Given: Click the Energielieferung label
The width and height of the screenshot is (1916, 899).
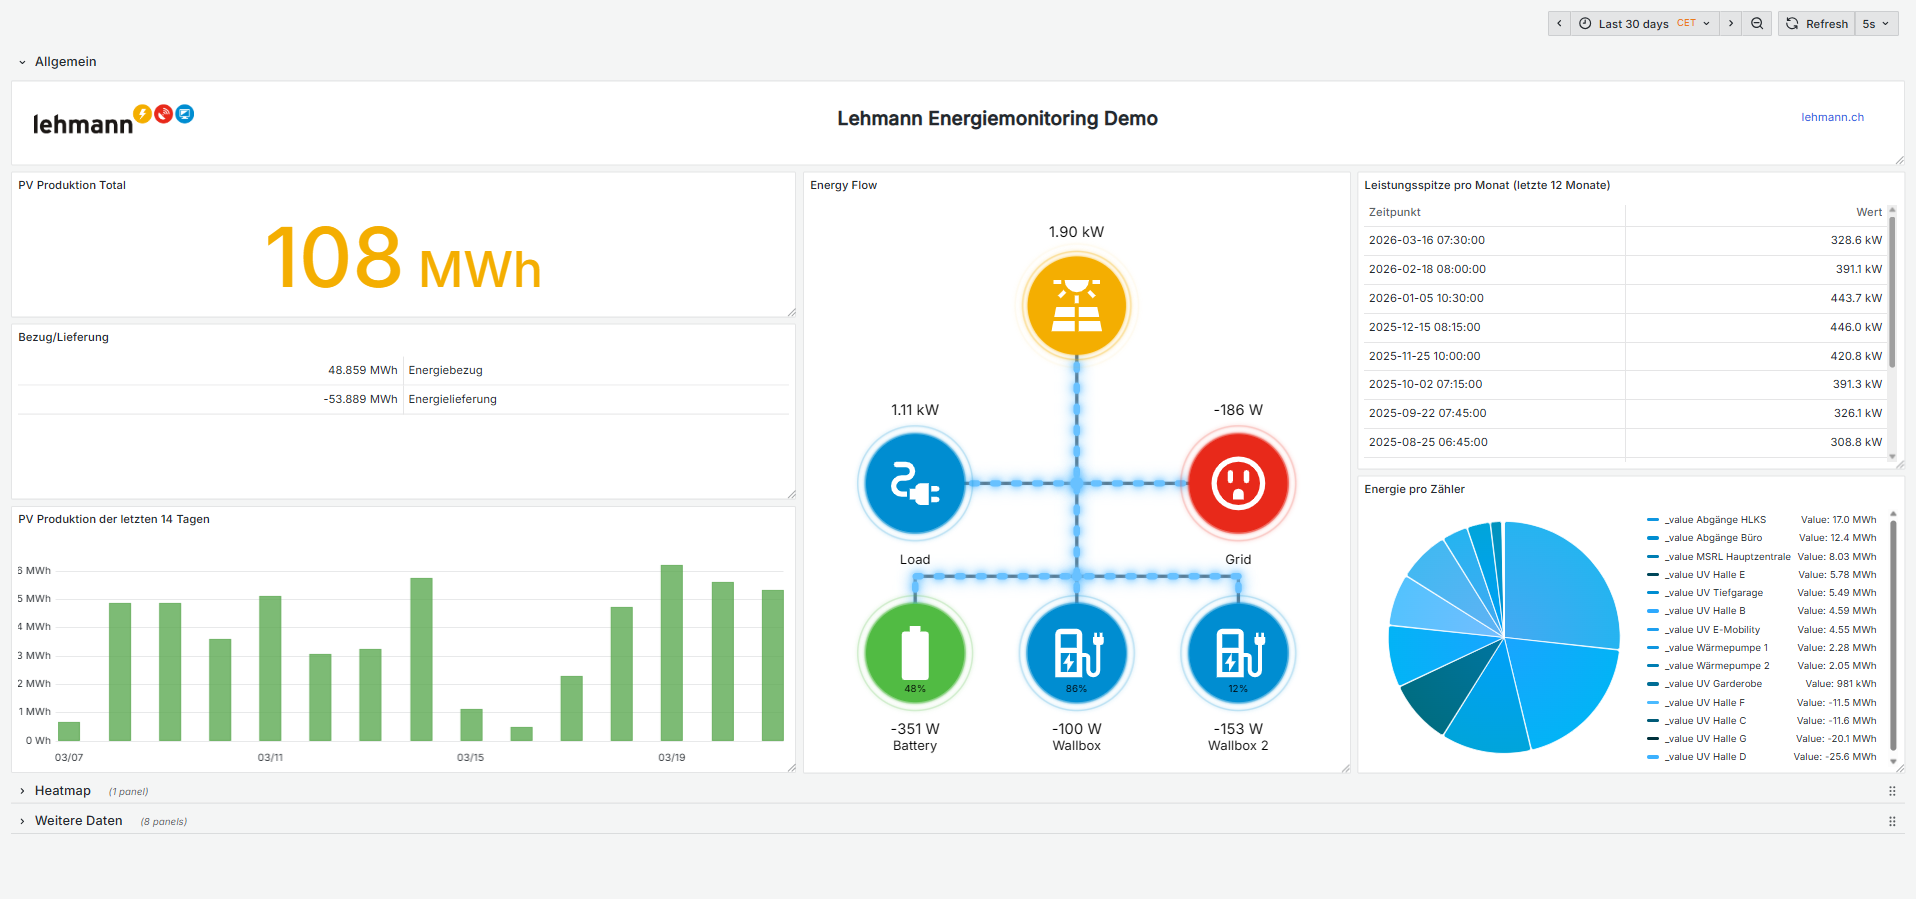Looking at the screenshot, I should (x=452, y=399).
